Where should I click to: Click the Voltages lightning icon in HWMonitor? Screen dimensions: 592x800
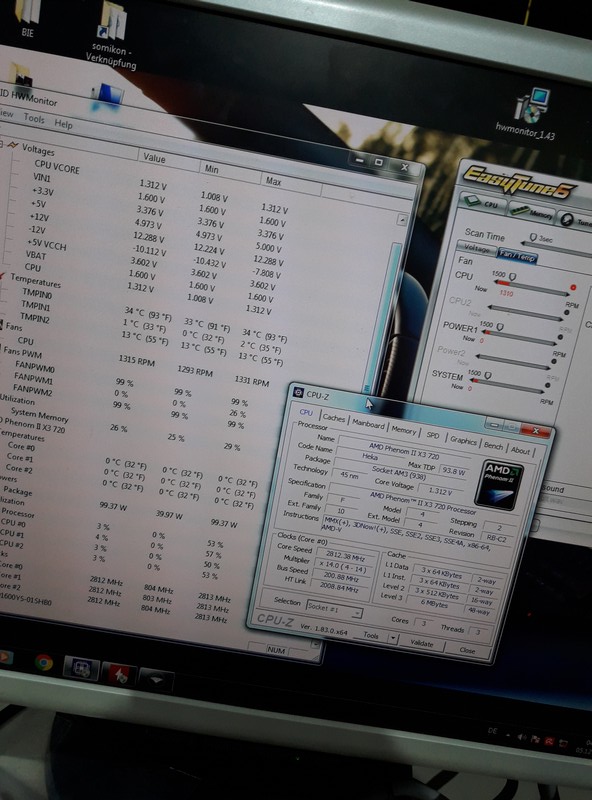(12, 145)
